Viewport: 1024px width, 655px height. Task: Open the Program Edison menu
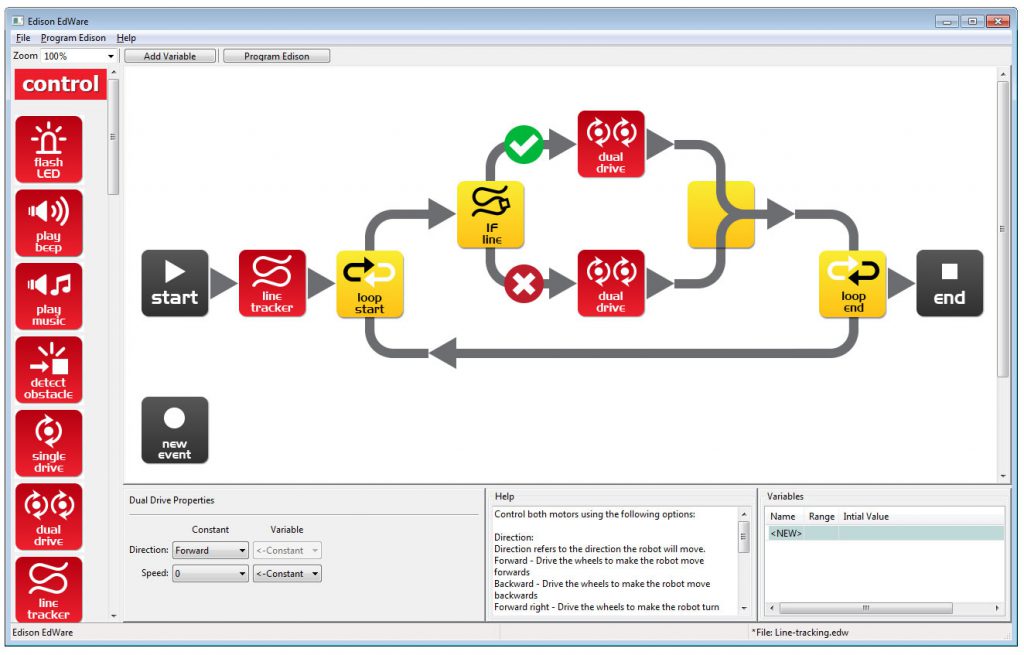(x=73, y=38)
